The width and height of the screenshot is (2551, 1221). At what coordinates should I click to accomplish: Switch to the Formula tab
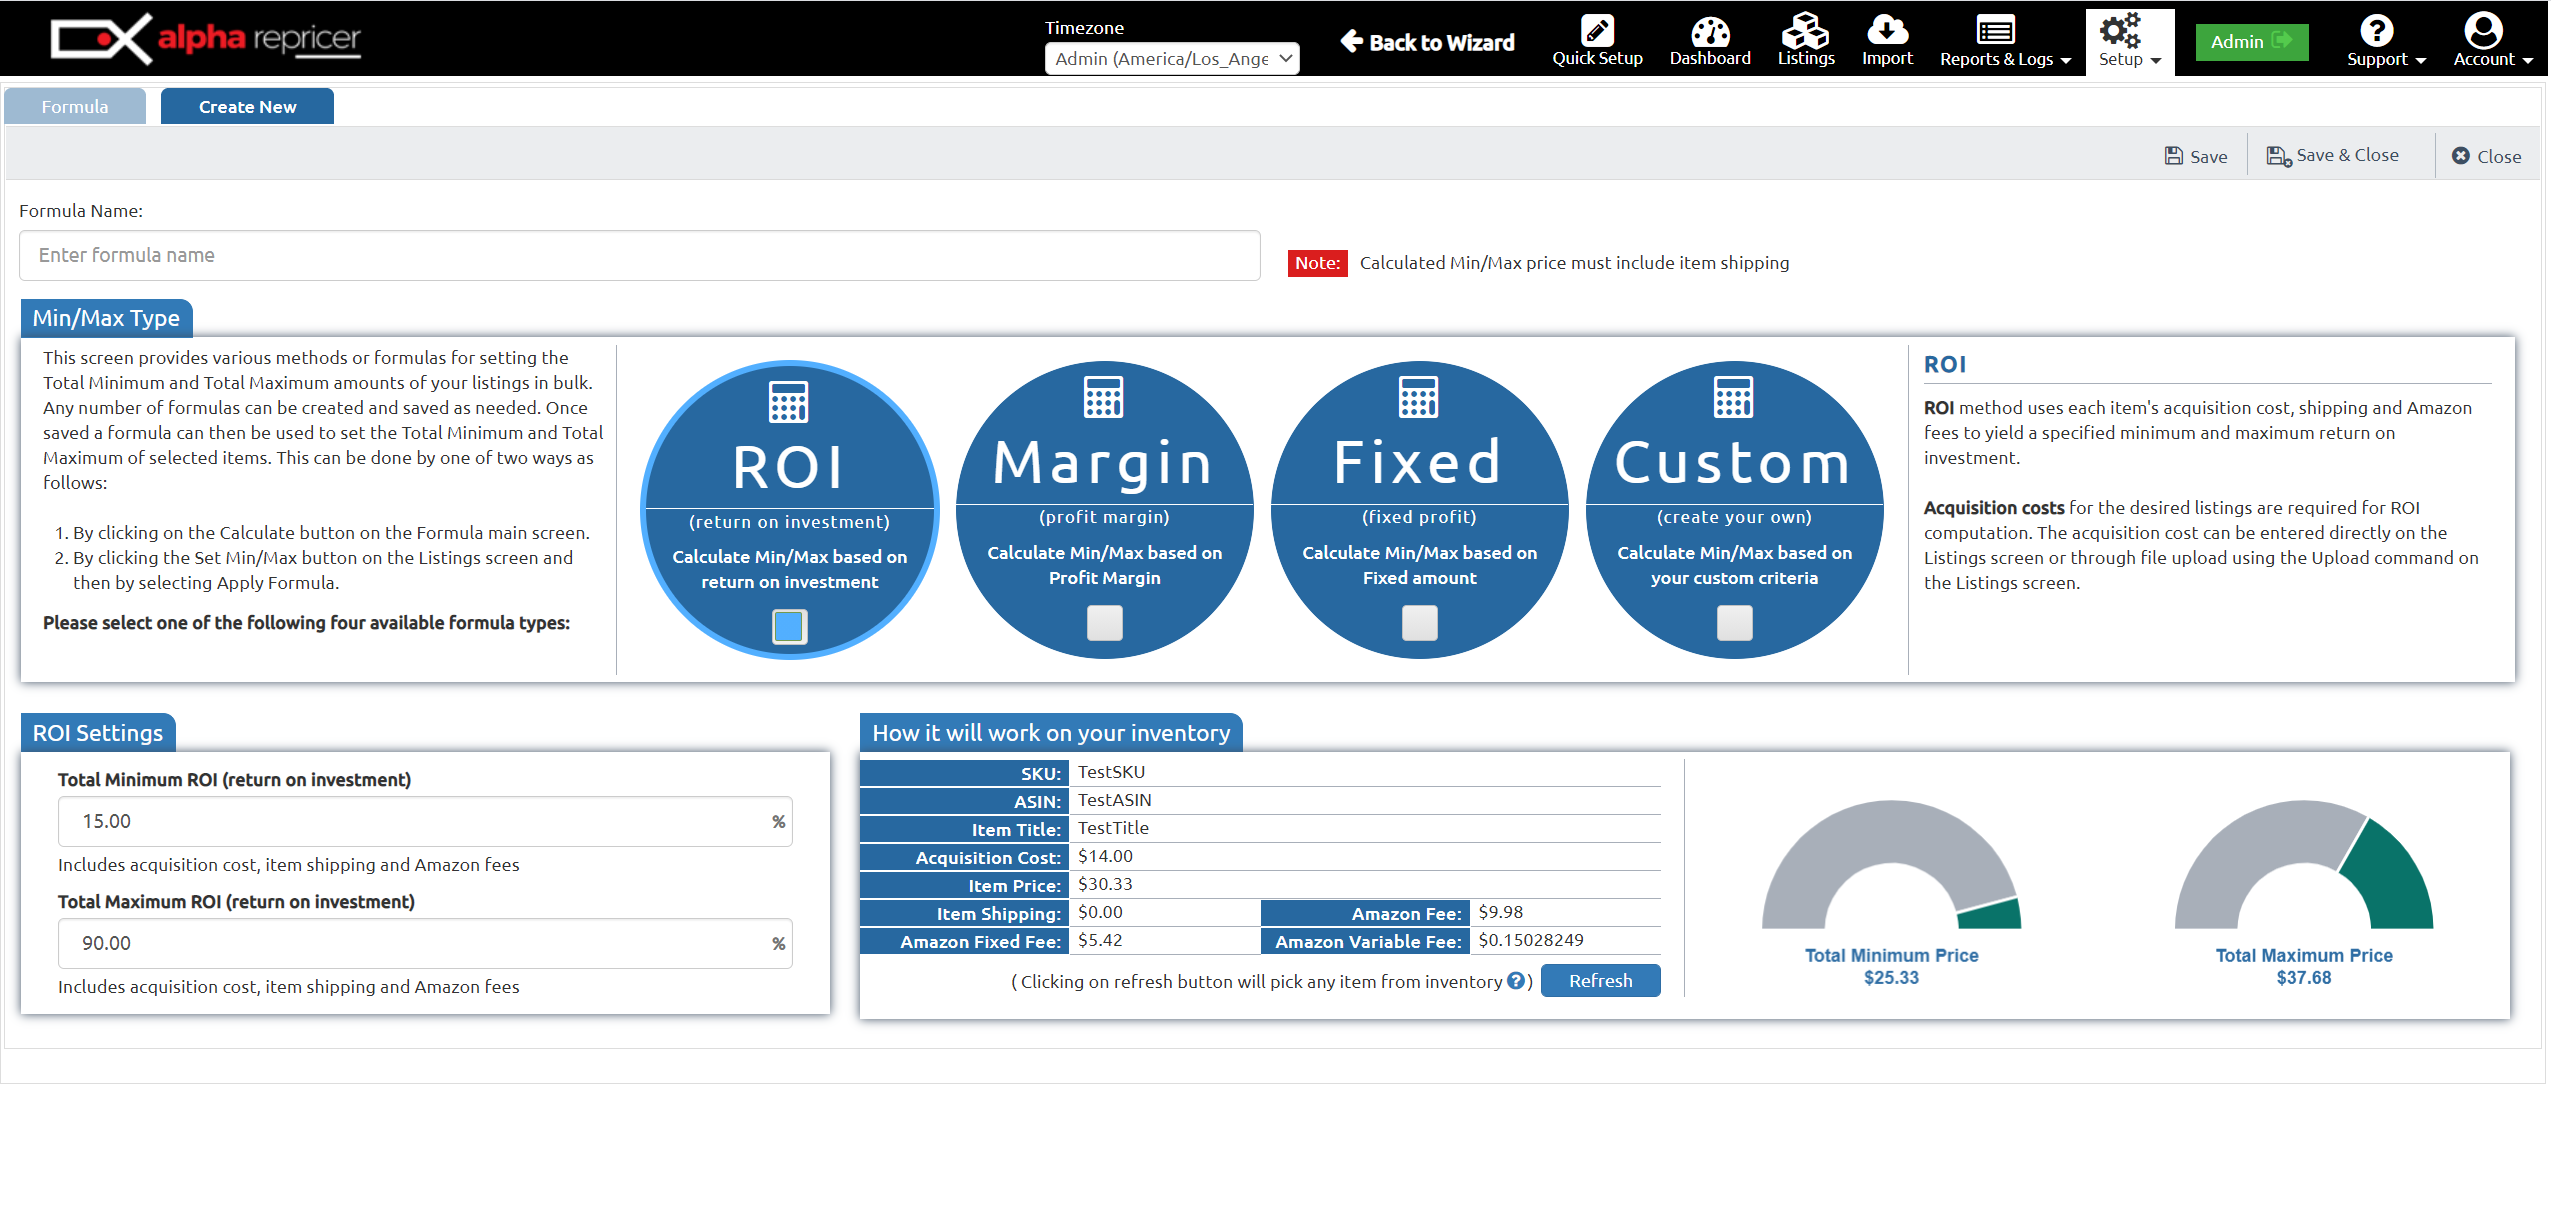click(75, 107)
